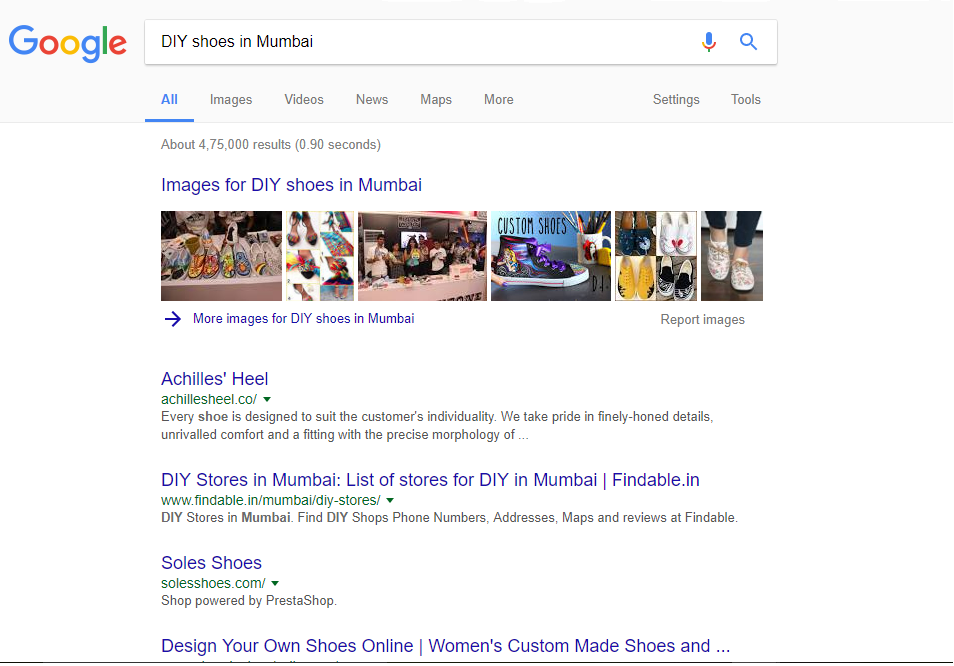Expand the dropdown next to achillesheel.co URL
Viewport: 954px width, 666px height.
pos(267,398)
